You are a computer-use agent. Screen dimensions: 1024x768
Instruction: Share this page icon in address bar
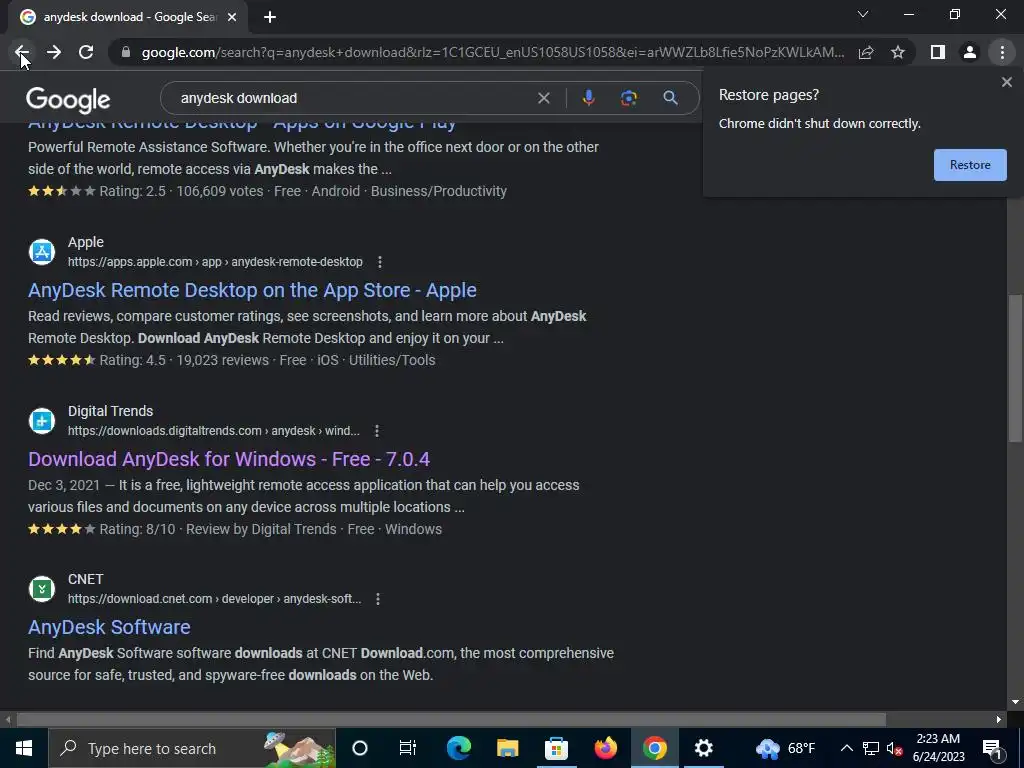[x=866, y=52]
